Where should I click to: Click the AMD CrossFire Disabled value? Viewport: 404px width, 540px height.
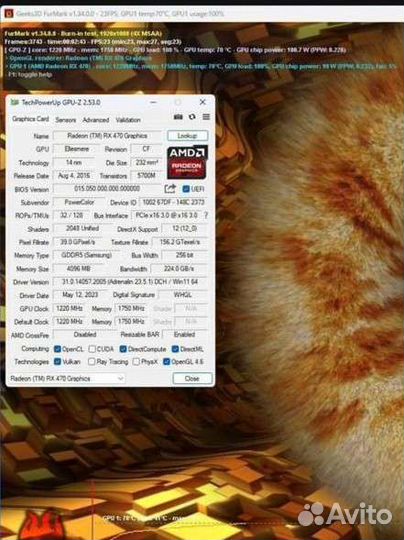coord(85,335)
